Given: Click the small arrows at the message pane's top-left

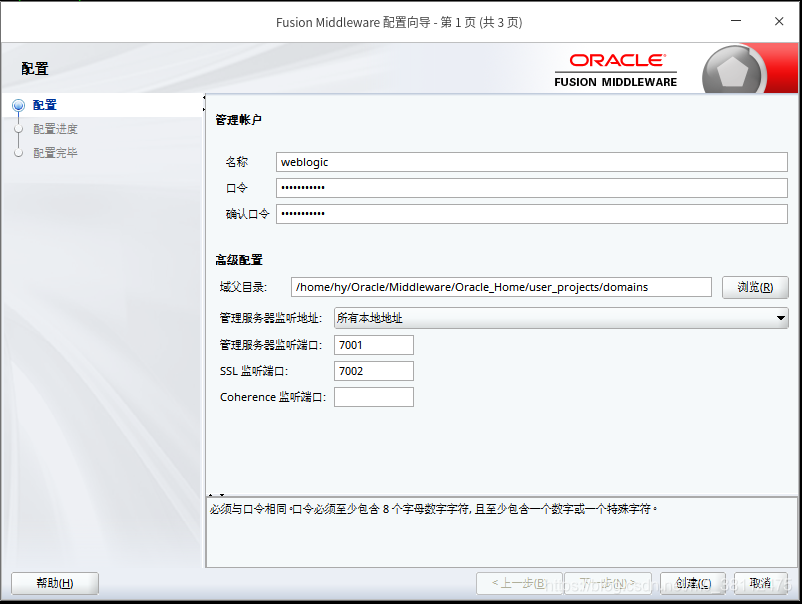Looking at the screenshot, I should click(x=216, y=495).
